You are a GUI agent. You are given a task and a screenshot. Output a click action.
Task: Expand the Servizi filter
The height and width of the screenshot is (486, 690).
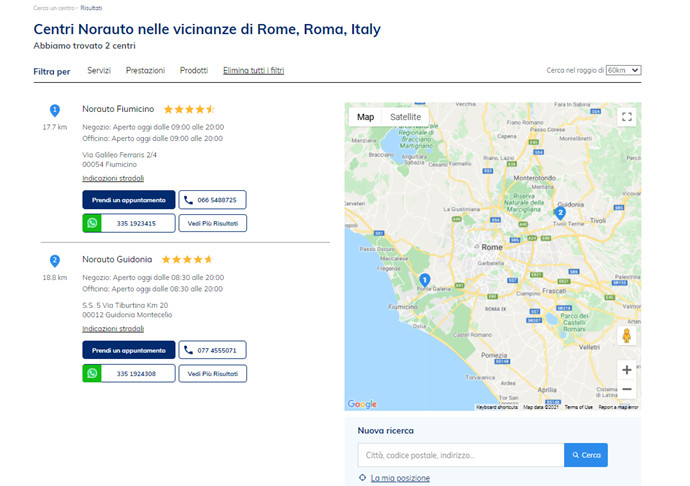[99, 70]
